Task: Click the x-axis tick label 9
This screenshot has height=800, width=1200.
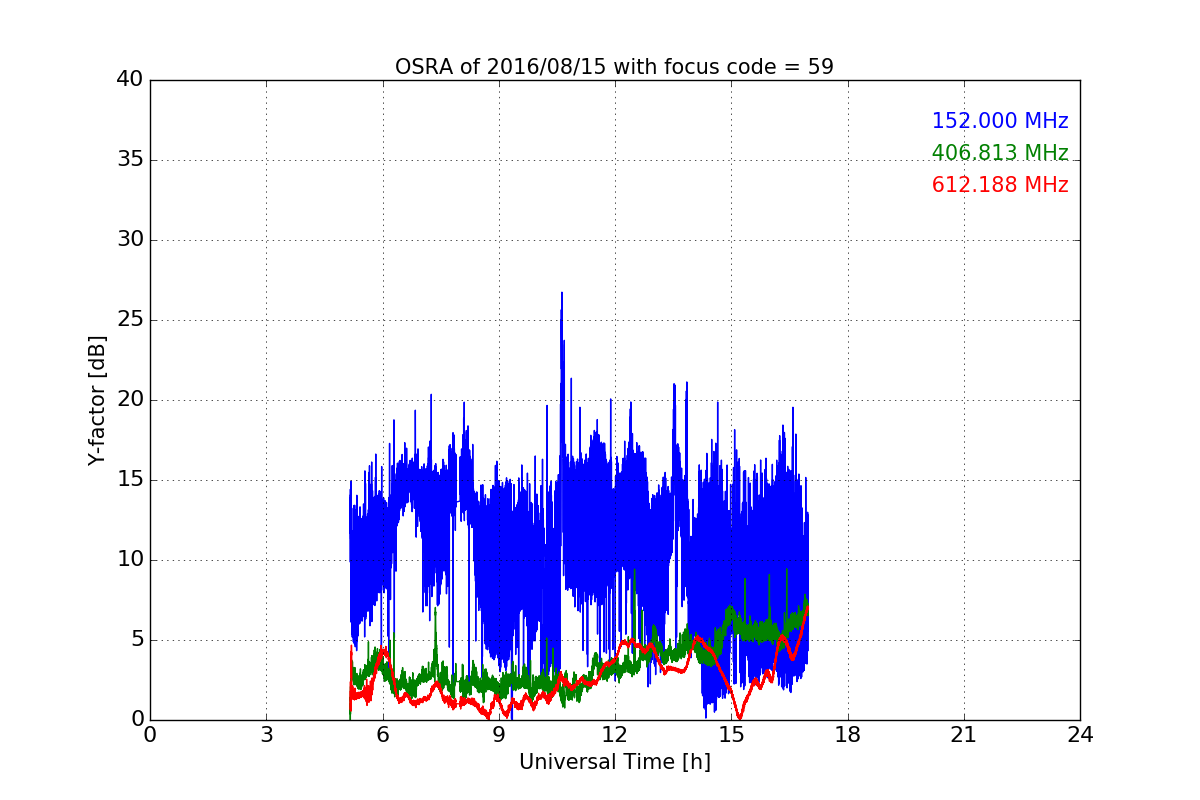Action: tap(498, 734)
